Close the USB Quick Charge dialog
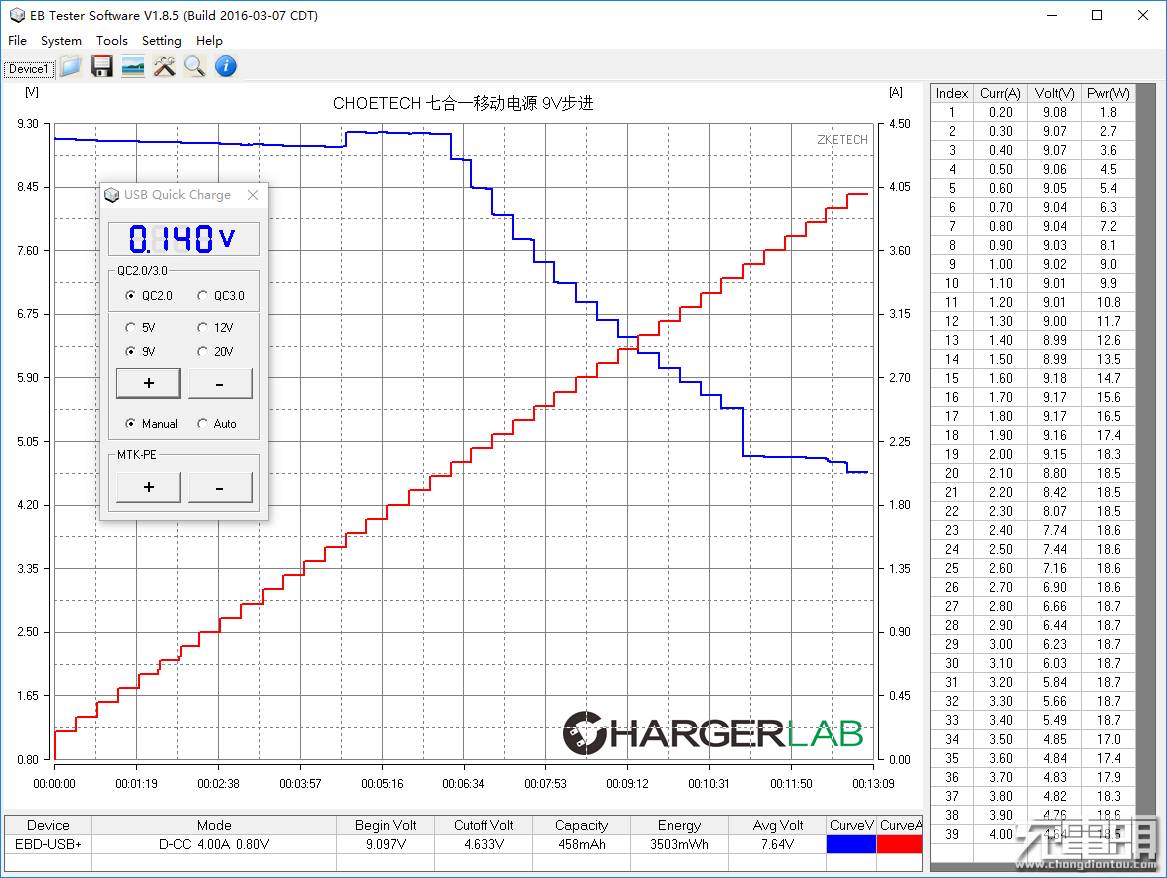The image size is (1167, 878). (x=253, y=195)
